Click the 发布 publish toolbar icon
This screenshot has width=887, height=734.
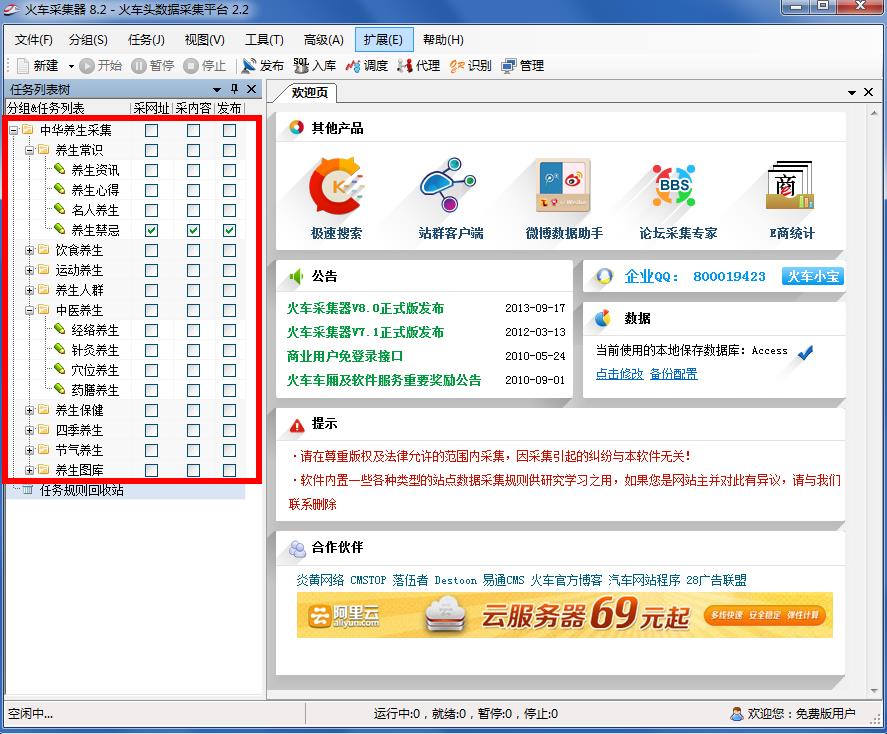pyautogui.click(x=249, y=66)
